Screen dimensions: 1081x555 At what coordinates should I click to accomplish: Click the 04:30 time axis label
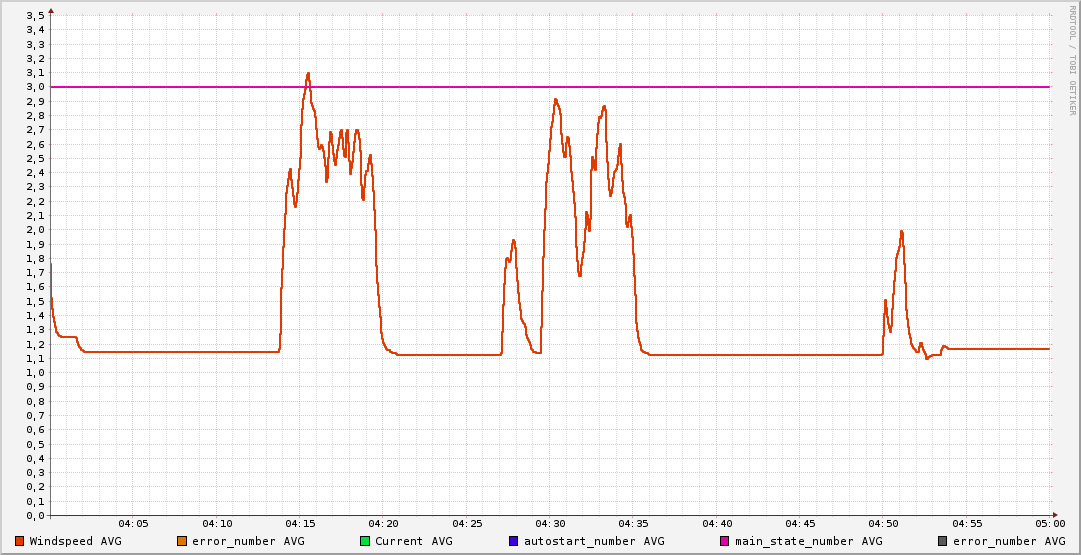coord(550,524)
